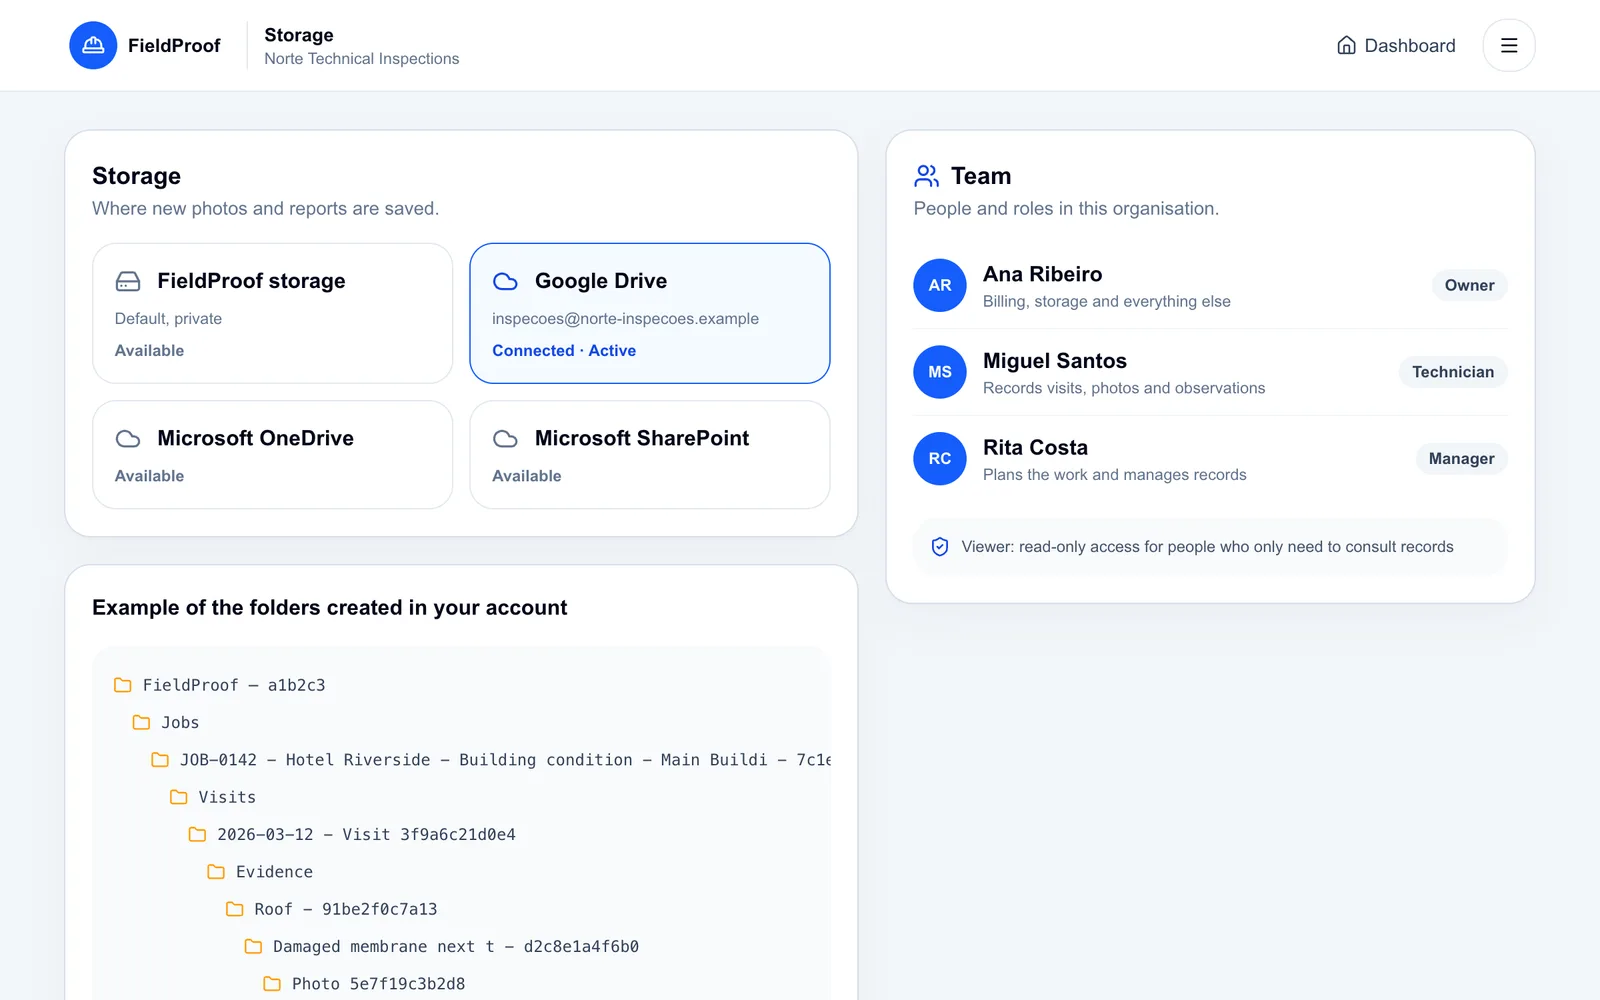Click the 'Connected · Active' status text

coord(564,351)
